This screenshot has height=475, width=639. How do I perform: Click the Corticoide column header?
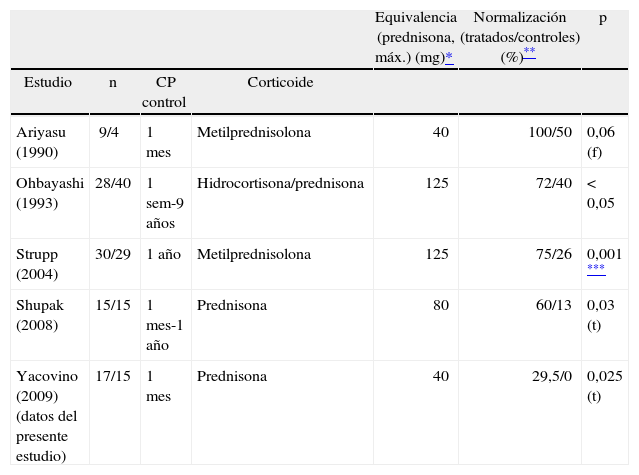[x=280, y=82]
